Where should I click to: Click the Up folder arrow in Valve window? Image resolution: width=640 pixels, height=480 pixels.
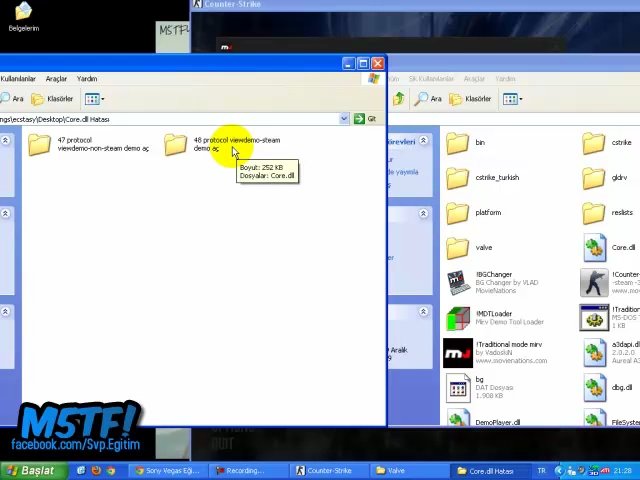399,99
